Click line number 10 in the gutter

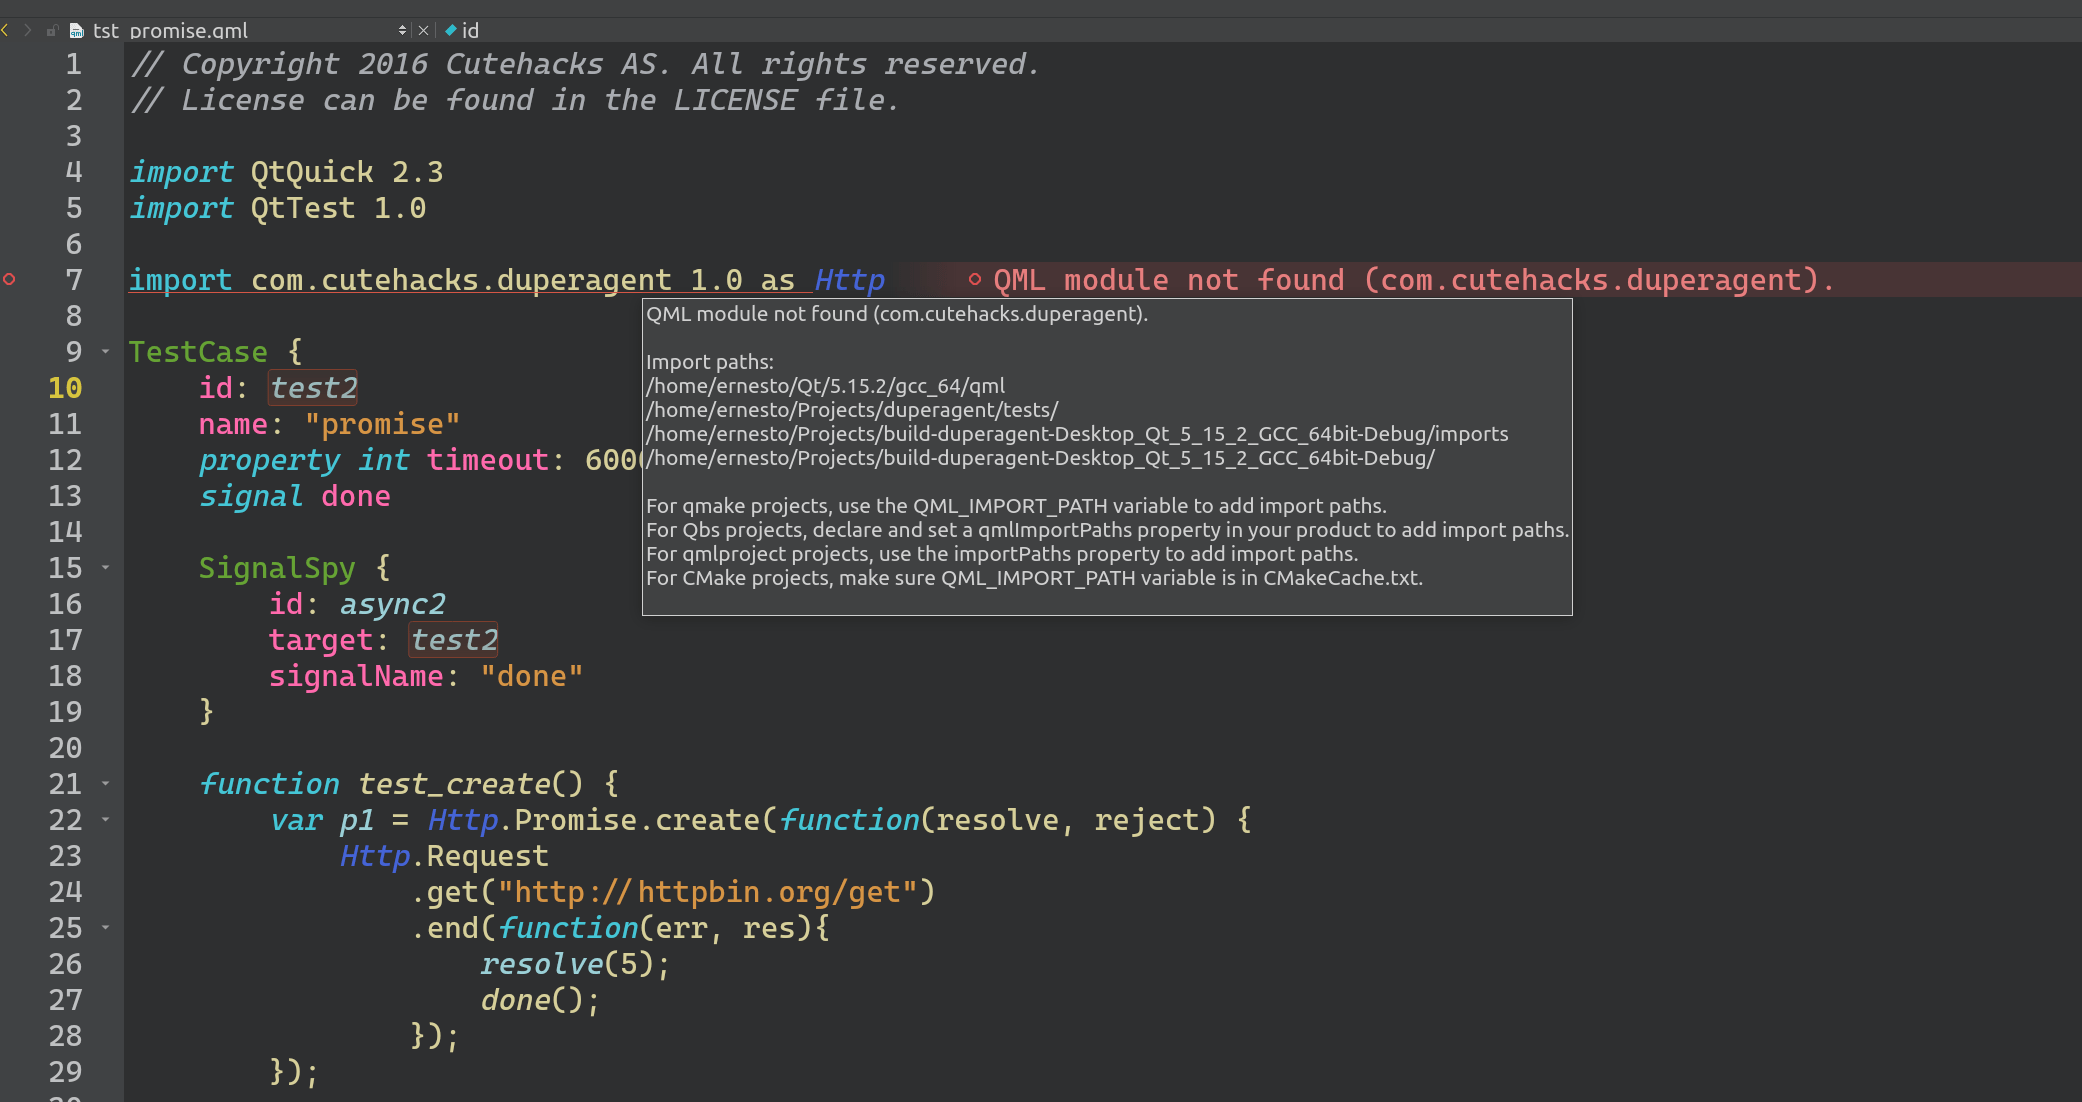pyautogui.click(x=65, y=388)
